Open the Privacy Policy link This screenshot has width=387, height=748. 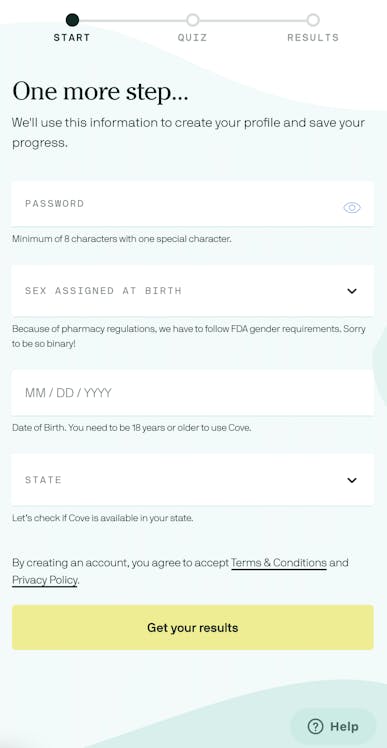pos(44,581)
